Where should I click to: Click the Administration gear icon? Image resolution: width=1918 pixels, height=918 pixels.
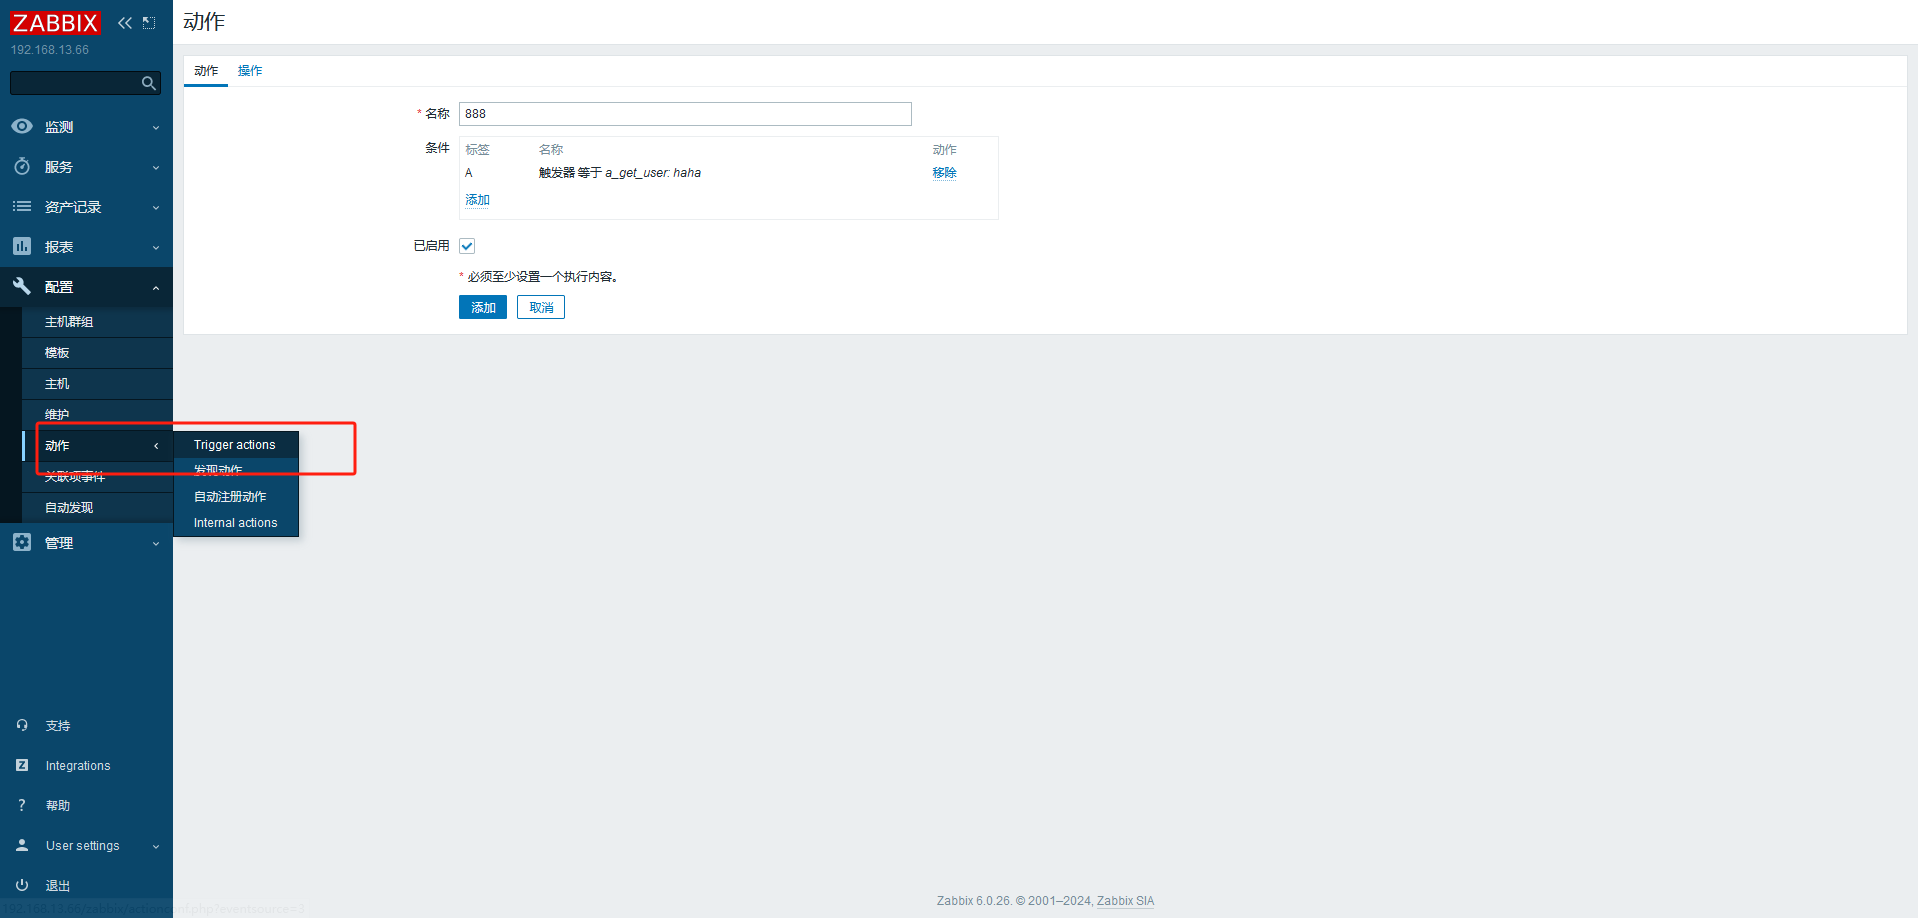(x=22, y=543)
